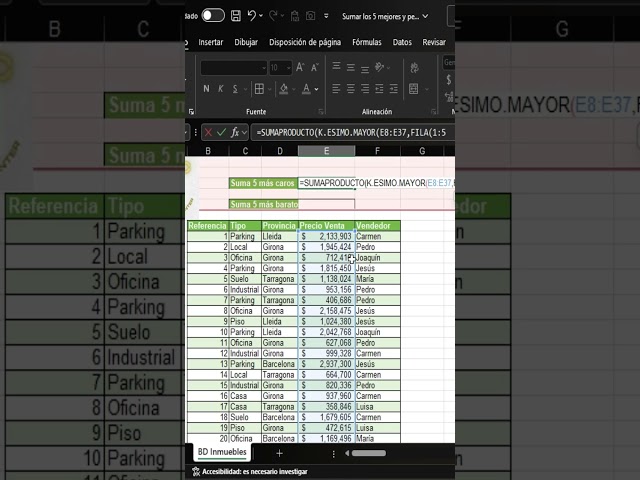Open the Datos ribbon tab
This screenshot has height=480, width=640.
(402, 42)
